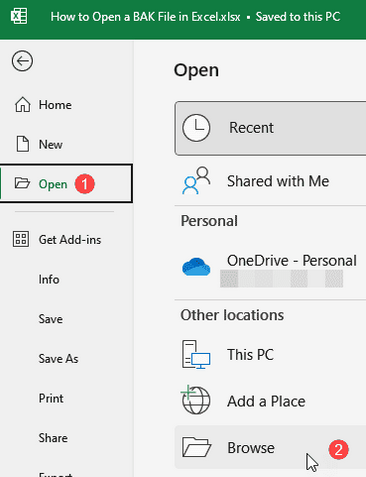Click the workbook title in title bar

(145, 17)
